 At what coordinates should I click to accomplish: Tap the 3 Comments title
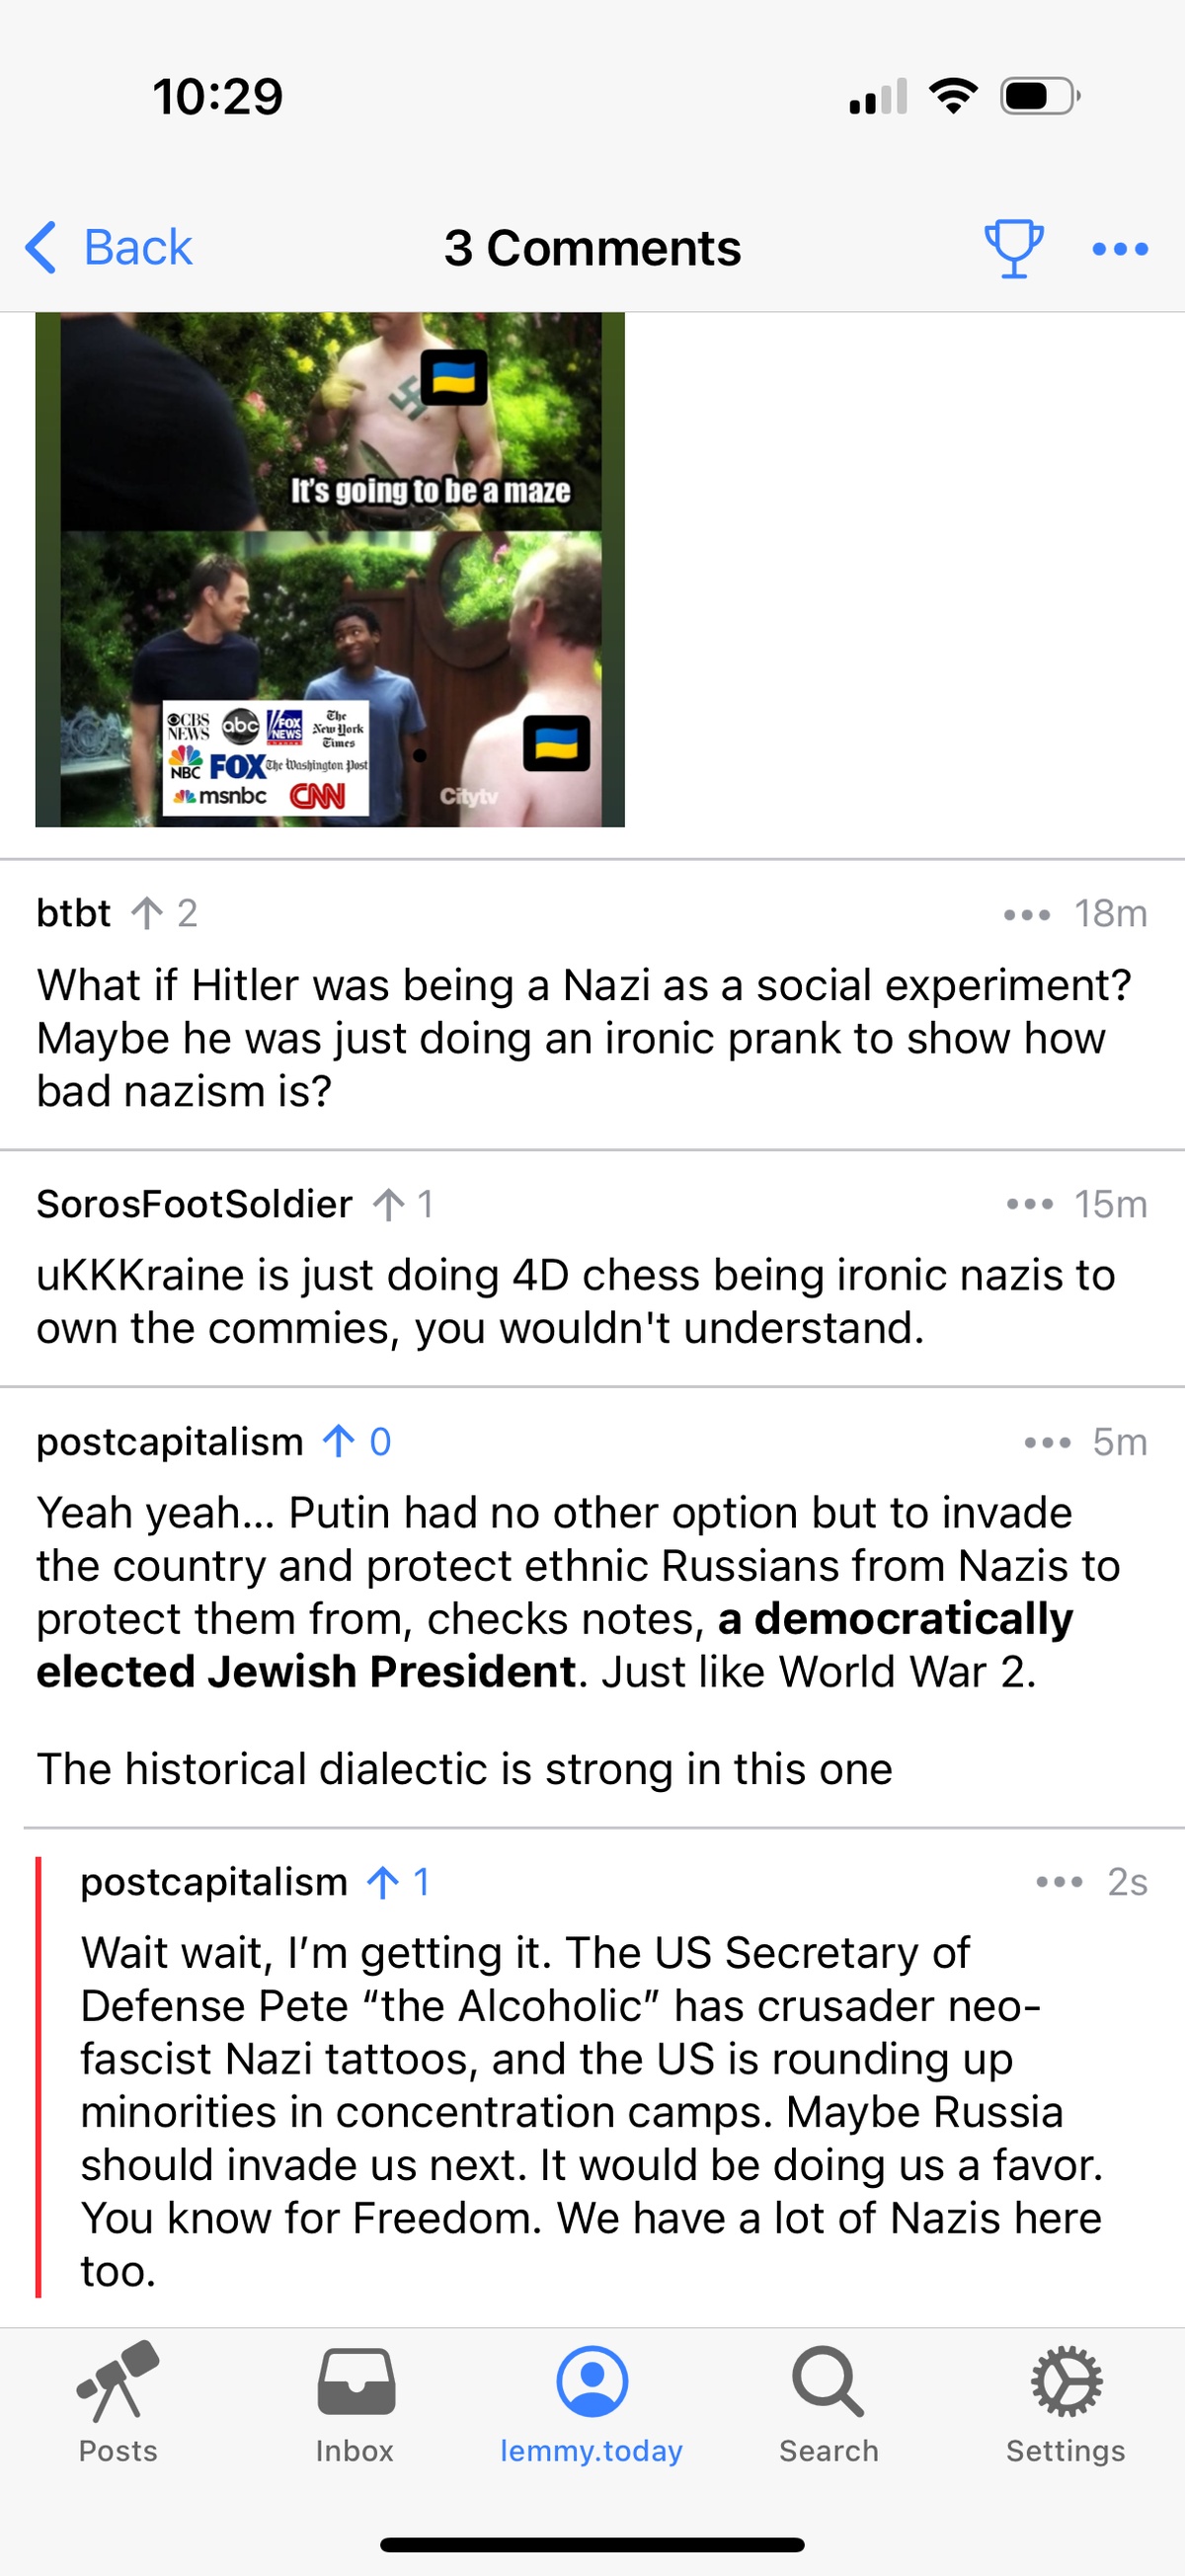click(x=592, y=248)
